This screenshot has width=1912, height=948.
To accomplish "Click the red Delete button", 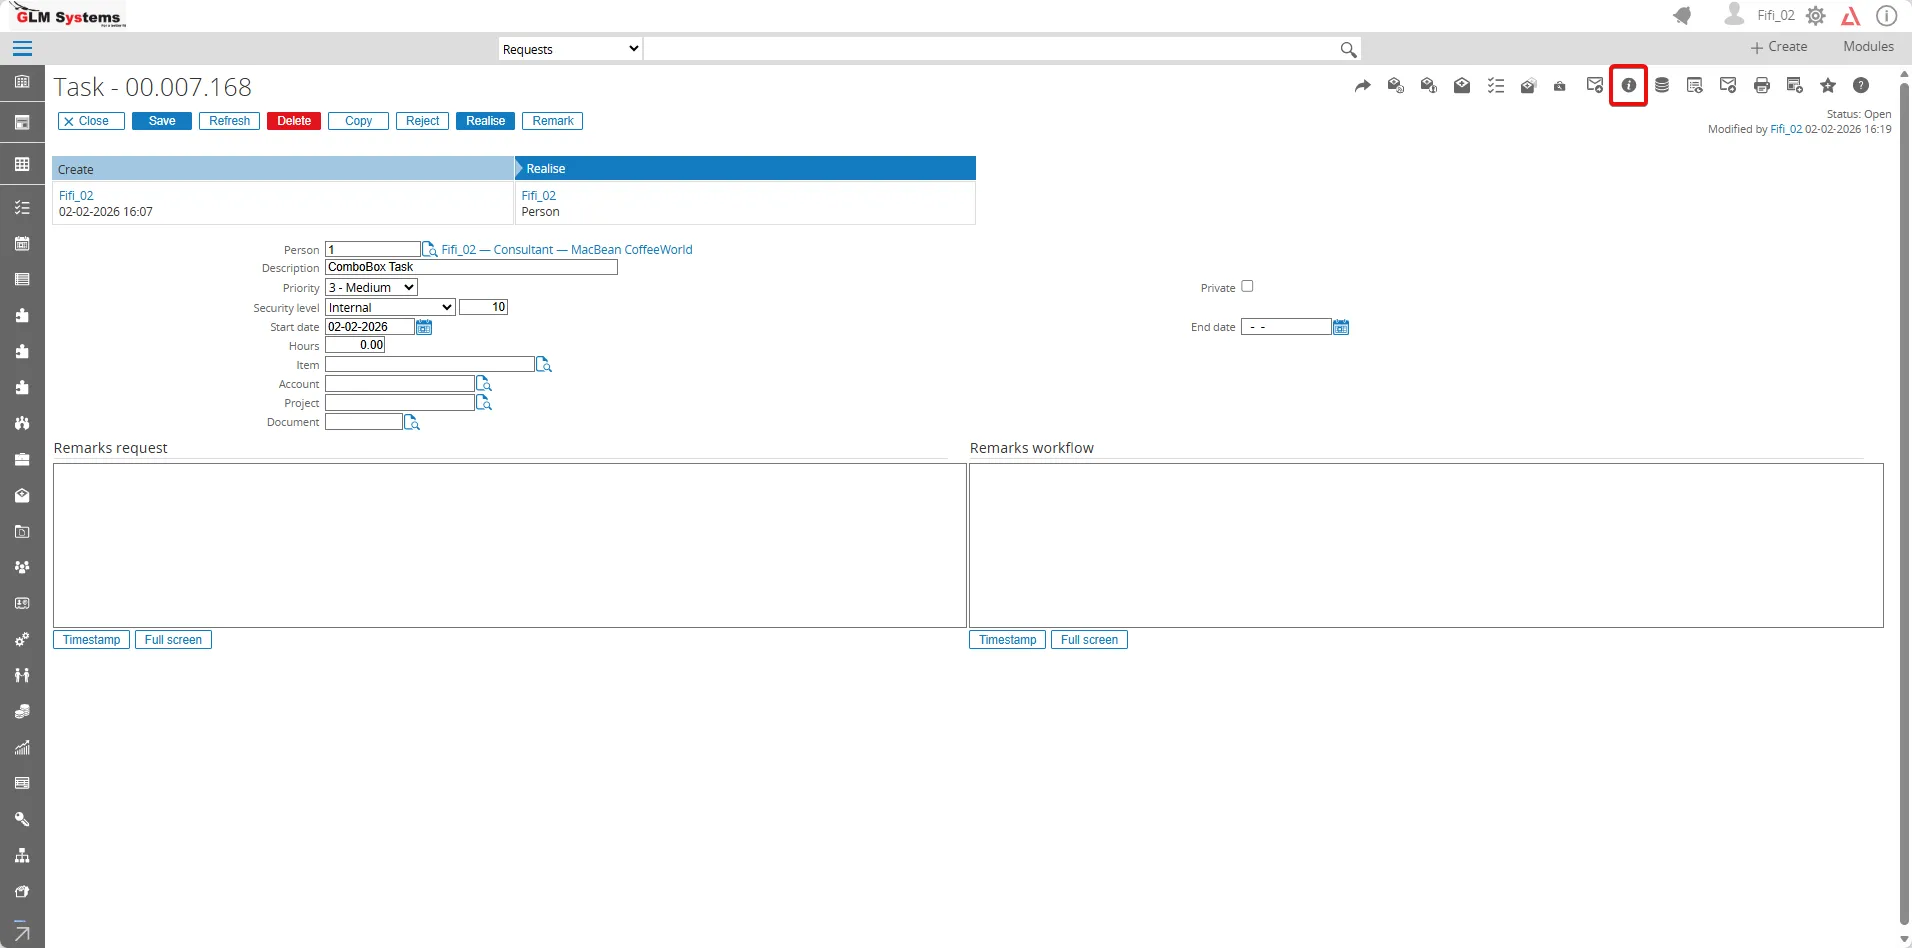I will 294,121.
